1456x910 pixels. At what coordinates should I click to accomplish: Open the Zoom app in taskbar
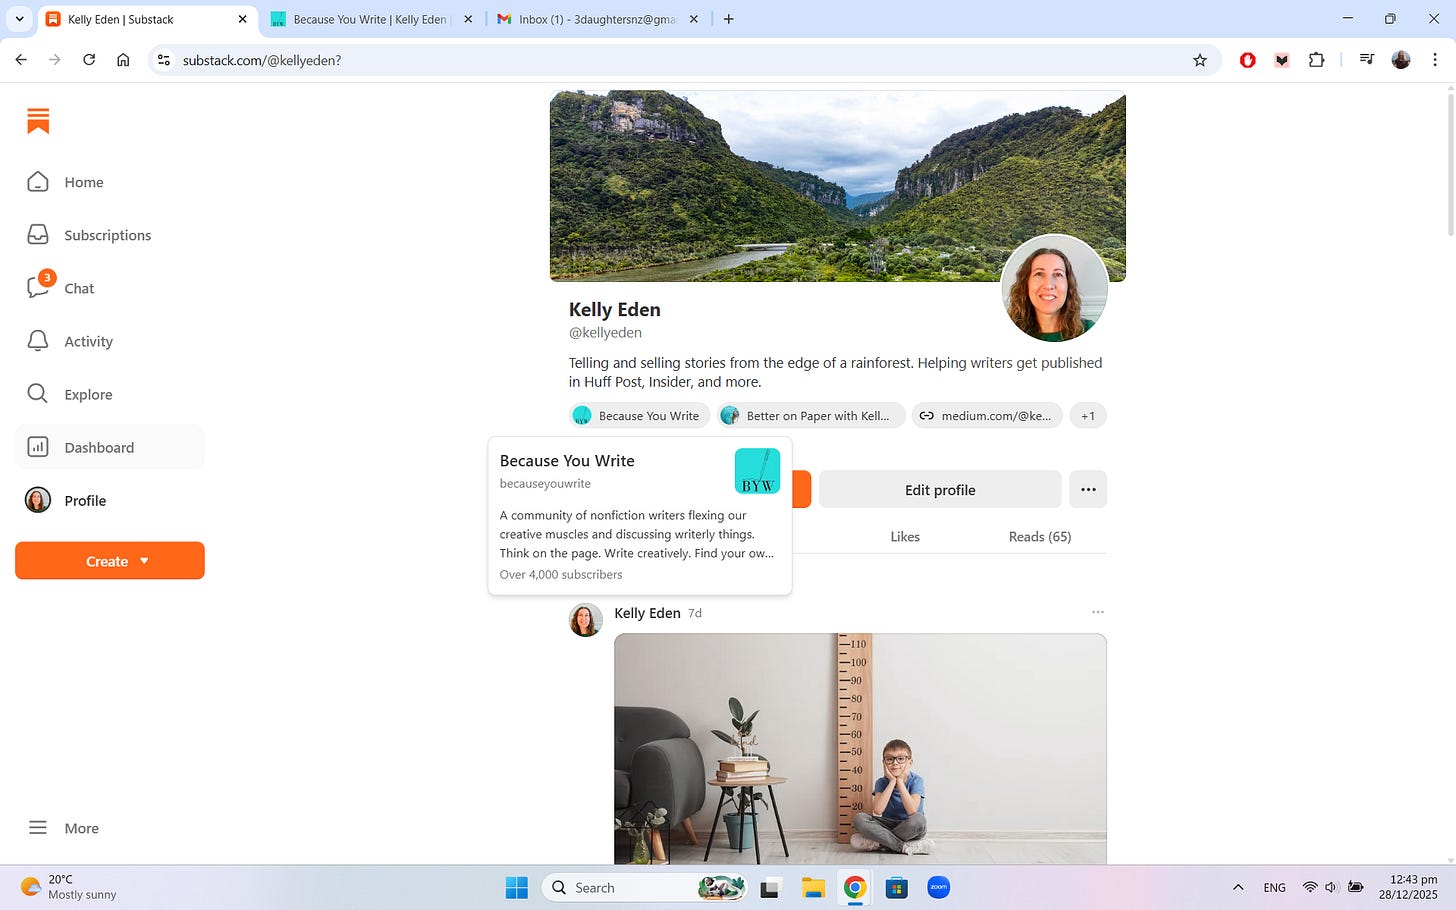coord(938,887)
